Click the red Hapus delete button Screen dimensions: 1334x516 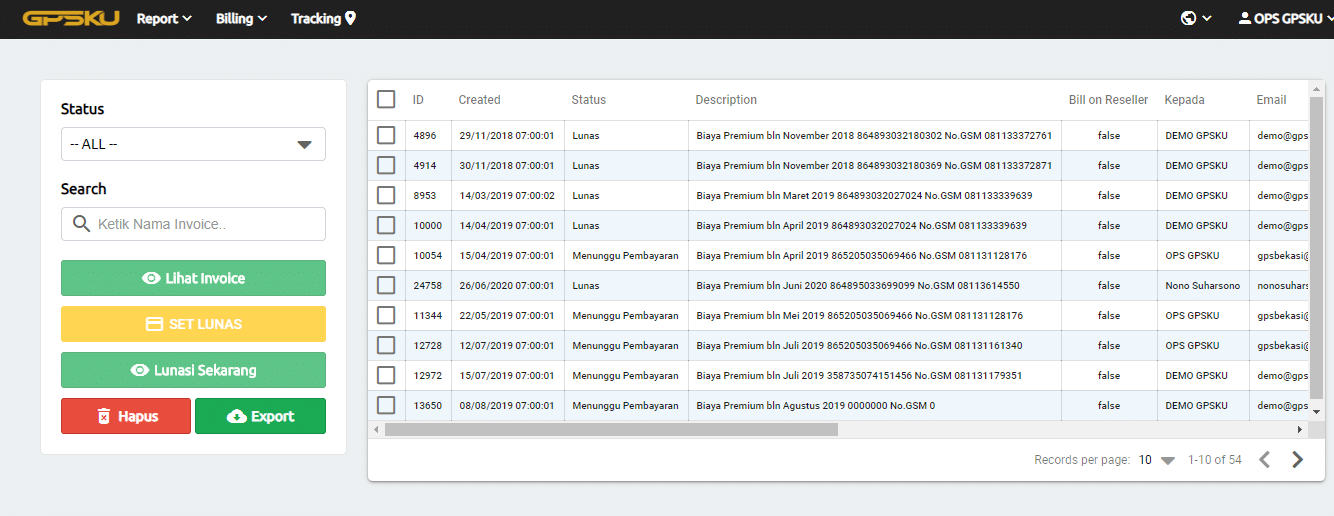(126, 416)
